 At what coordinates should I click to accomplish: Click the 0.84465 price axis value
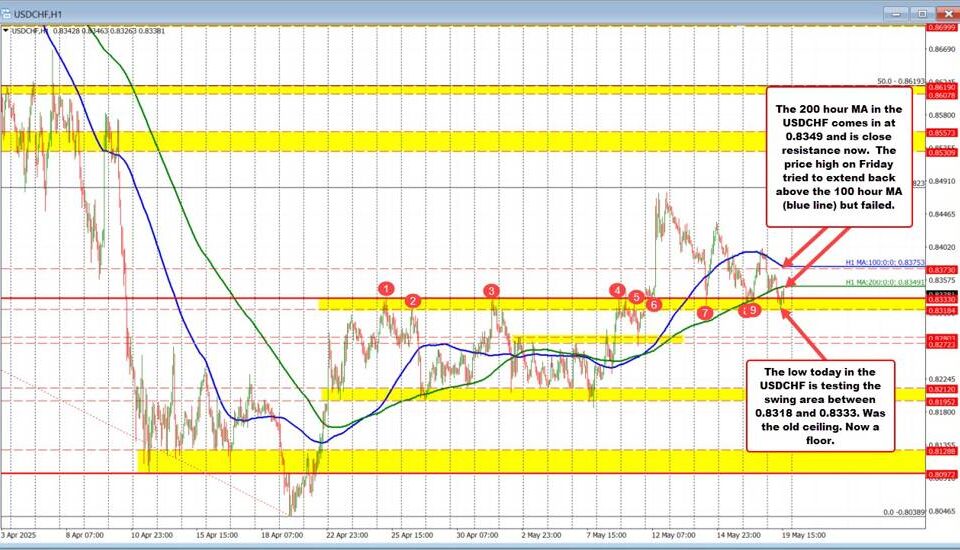click(x=942, y=214)
